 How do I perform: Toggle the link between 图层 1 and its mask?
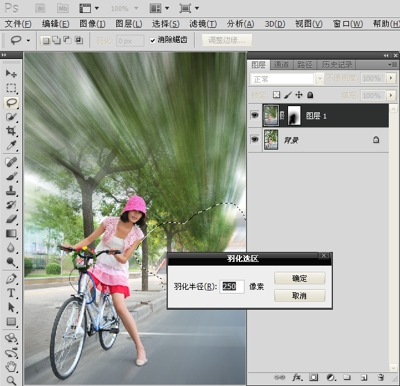(x=282, y=115)
